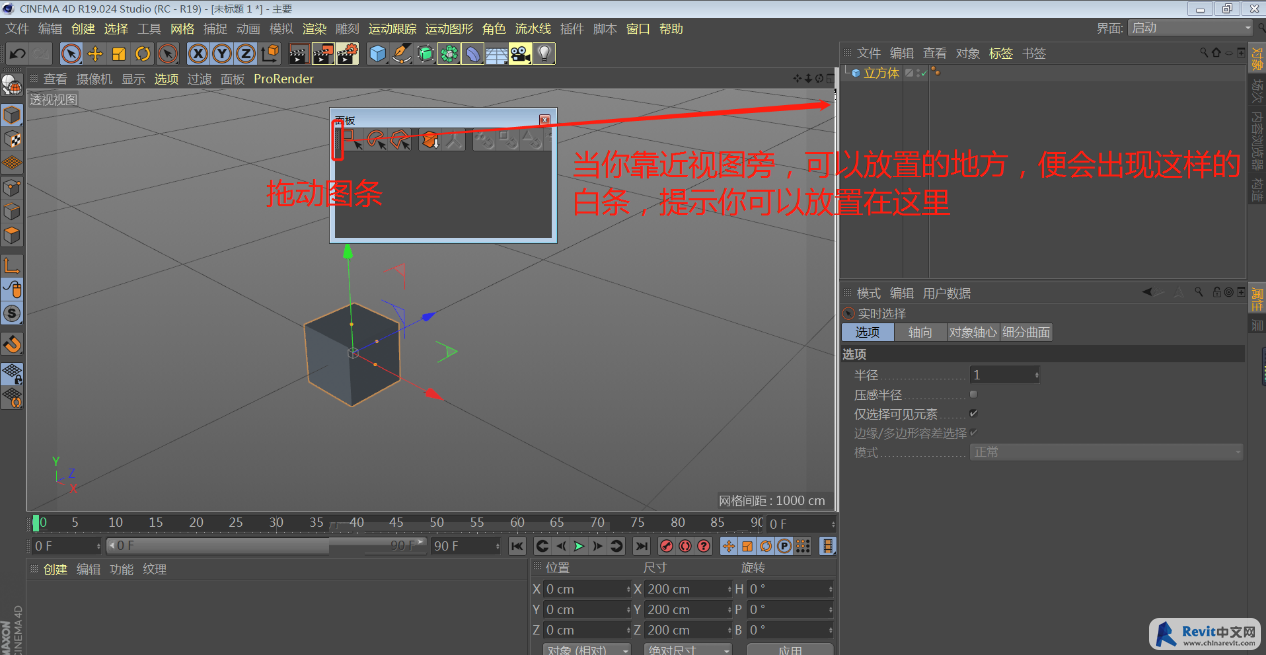Add a Camera object
The height and width of the screenshot is (655, 1266).
pyautogui.click(x=520, y=54)
